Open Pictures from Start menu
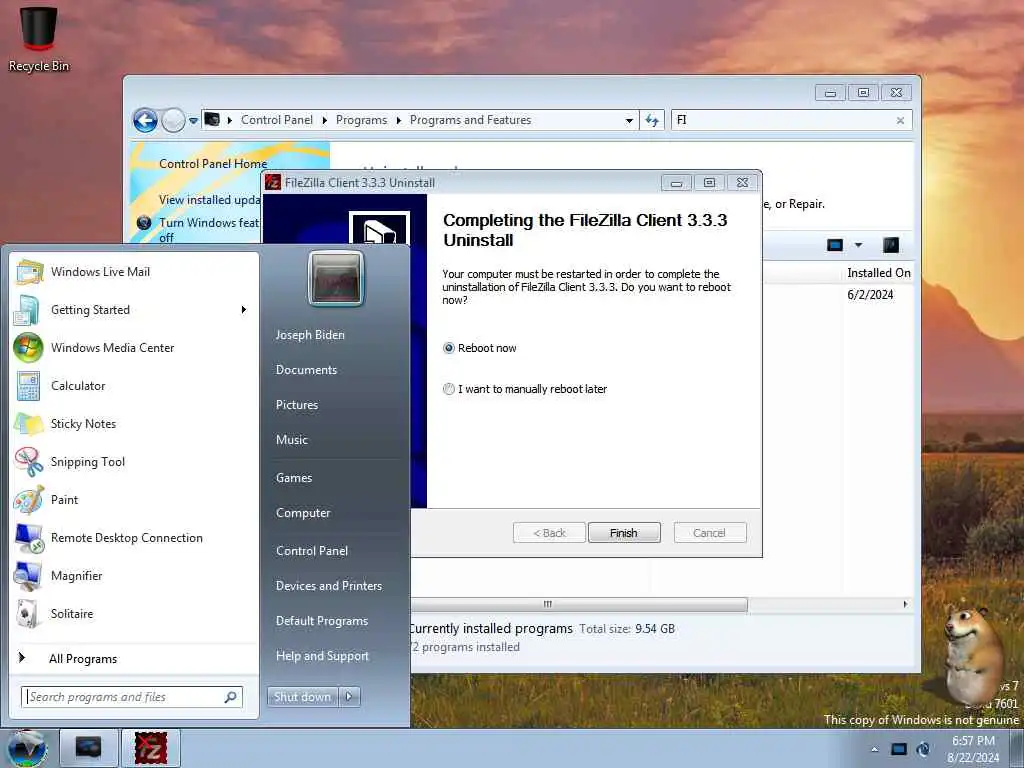Viewport: 1024px width, 768px height. [296, 405]
